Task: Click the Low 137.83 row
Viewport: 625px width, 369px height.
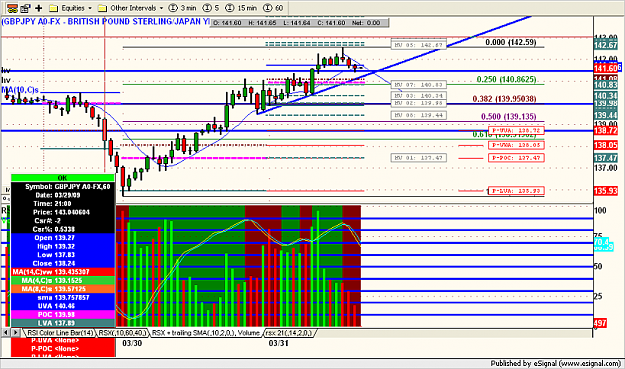Action: coord(63,255)
